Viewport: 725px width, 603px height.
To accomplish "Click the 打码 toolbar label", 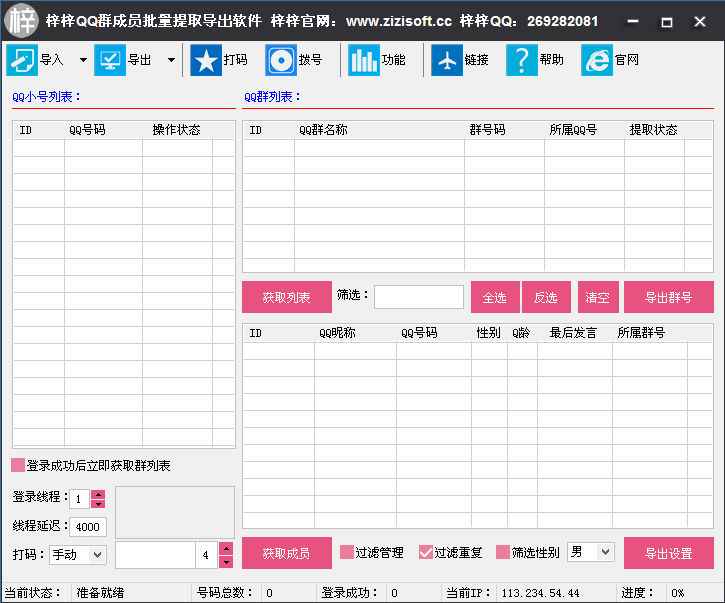I will click(x=236, y=60).
